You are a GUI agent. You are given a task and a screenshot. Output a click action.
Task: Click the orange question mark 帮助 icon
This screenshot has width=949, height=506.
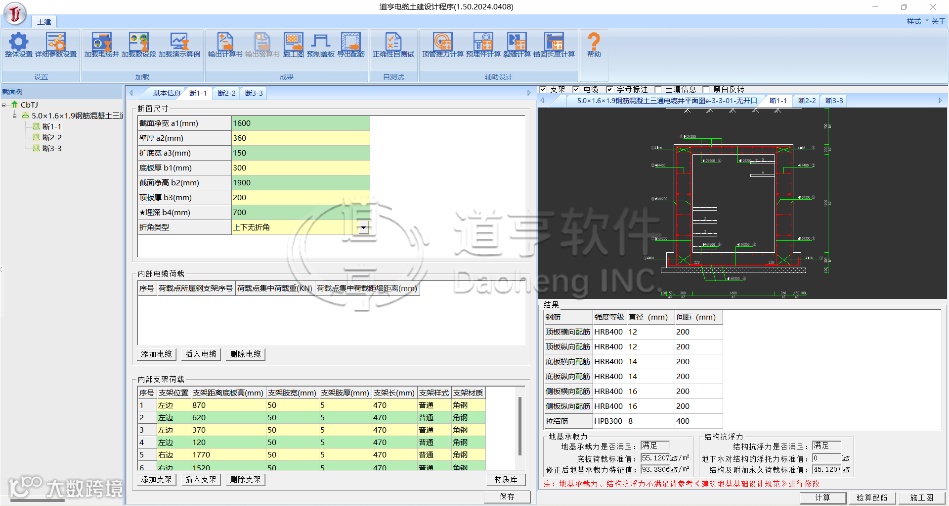click(x=594, y=45)
